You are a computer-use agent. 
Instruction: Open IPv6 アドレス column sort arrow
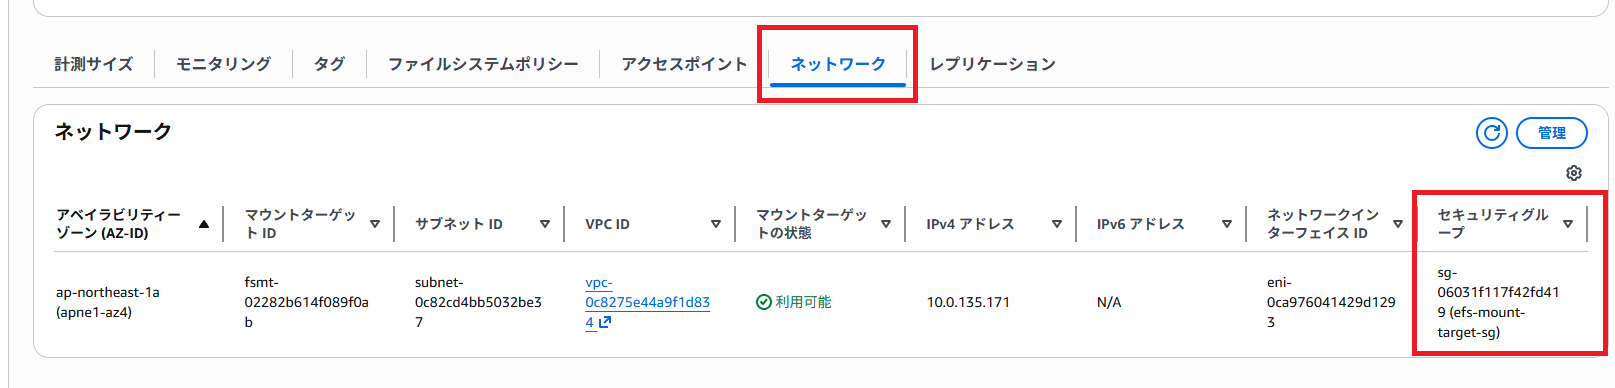click(x=1227, y=224)
